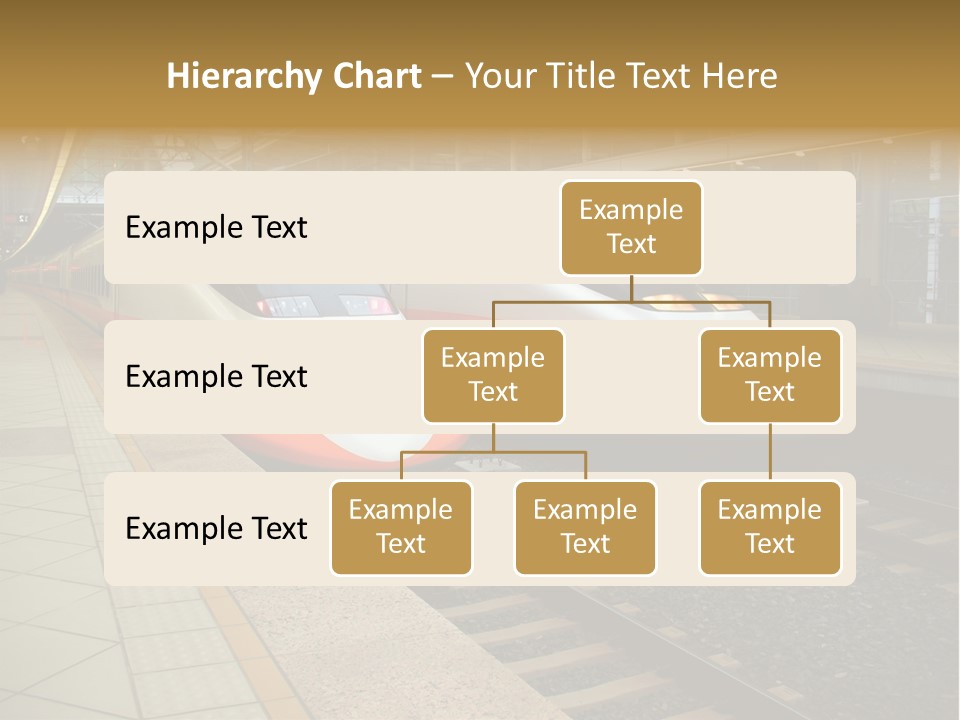Image resolution: width=960 pixels, height=720 pixels.
Task: Click the railway tracks at the bottom right
Action: pyautogui.click(x=800, y=650)
